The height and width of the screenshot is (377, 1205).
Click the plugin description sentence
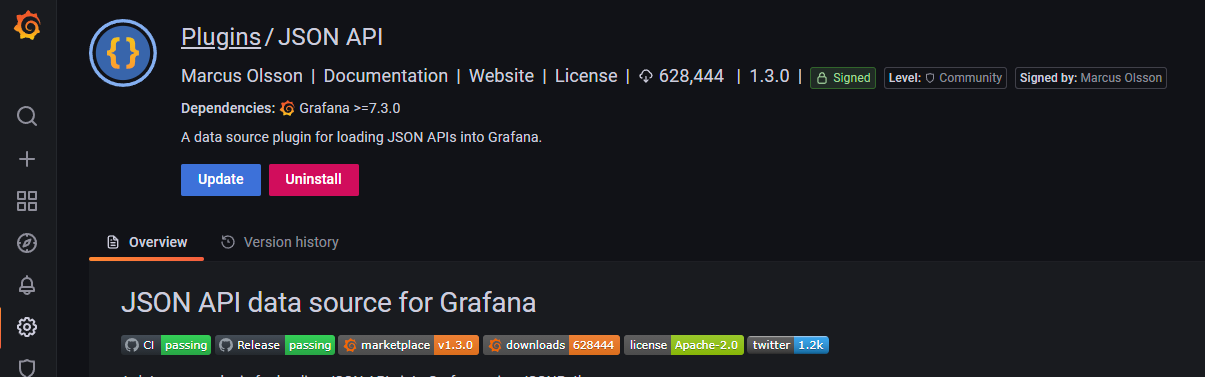point(361,137)
